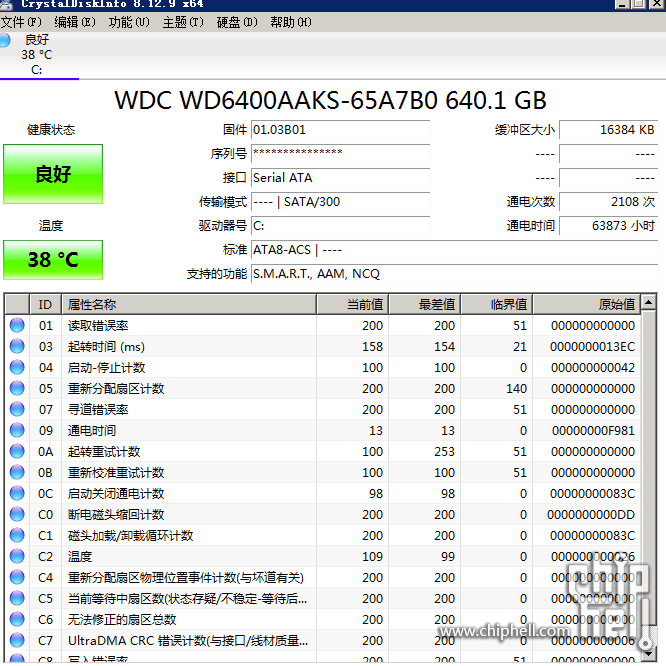Select the 无法修正的扇区总数 attribute name
Image resolution: width=666 pixels, height=666 pixels.
coord(122,619)
